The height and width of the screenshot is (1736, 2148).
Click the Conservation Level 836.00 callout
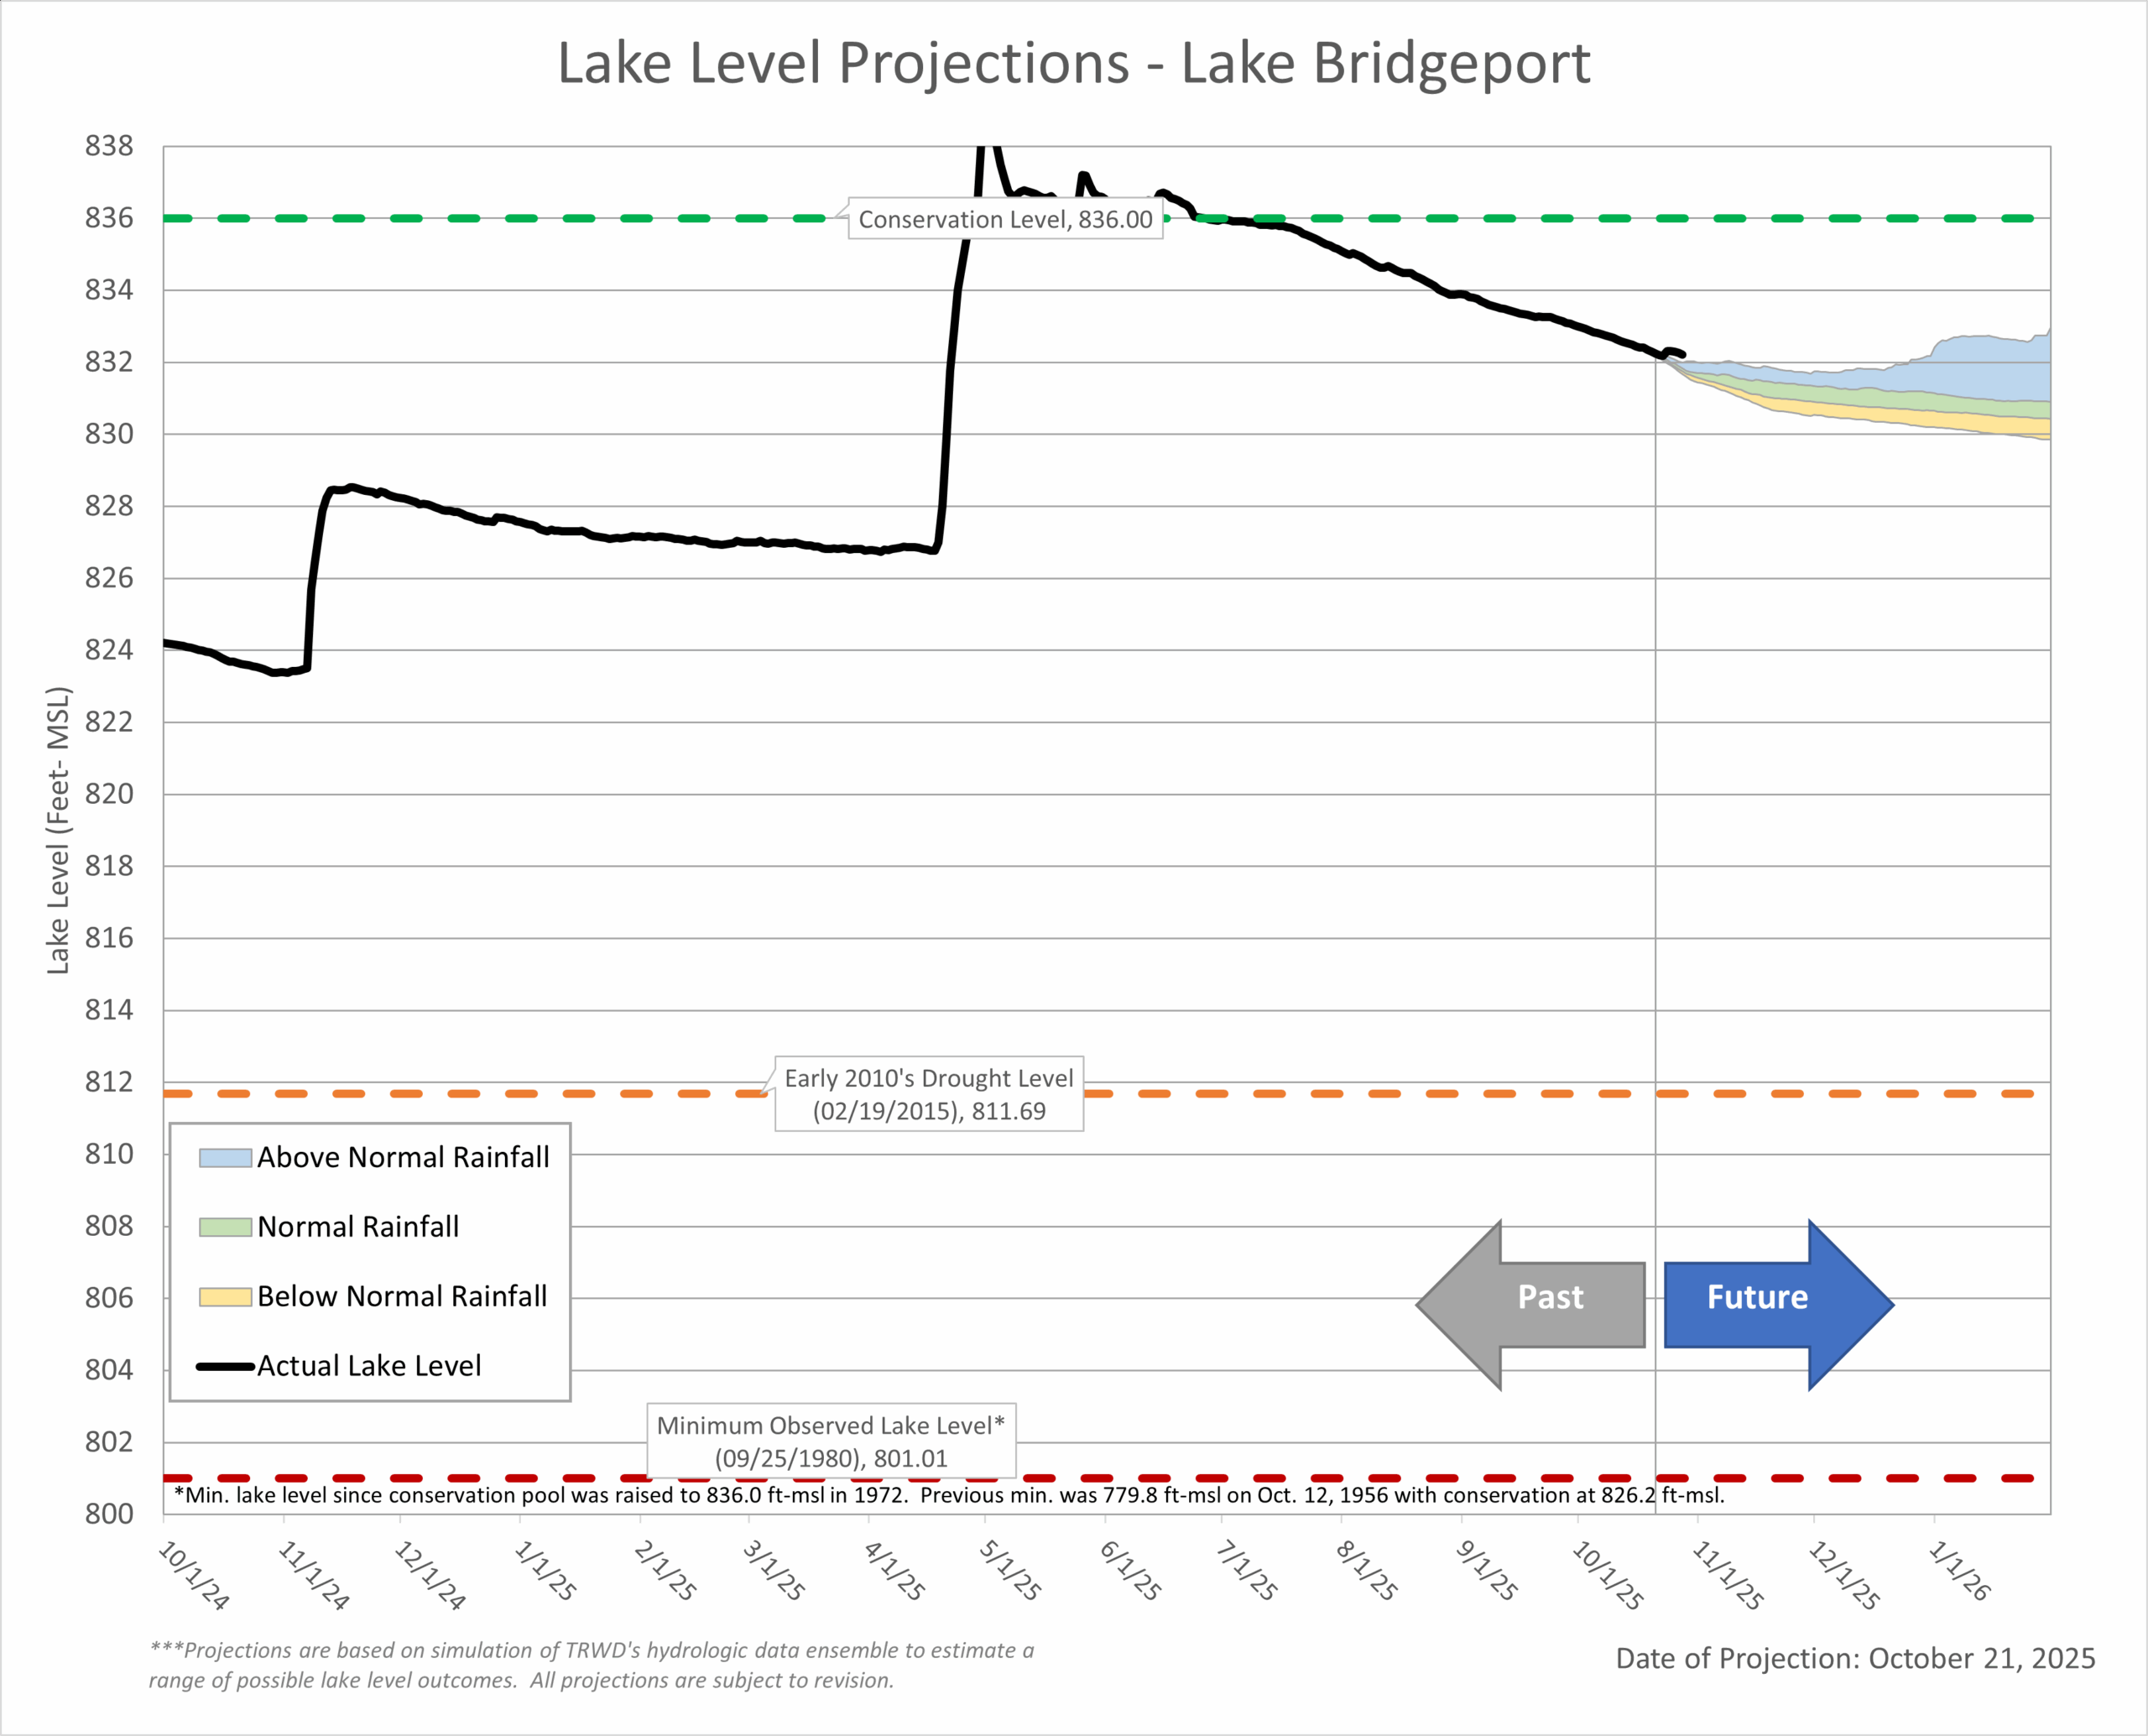pos(1004,219)
